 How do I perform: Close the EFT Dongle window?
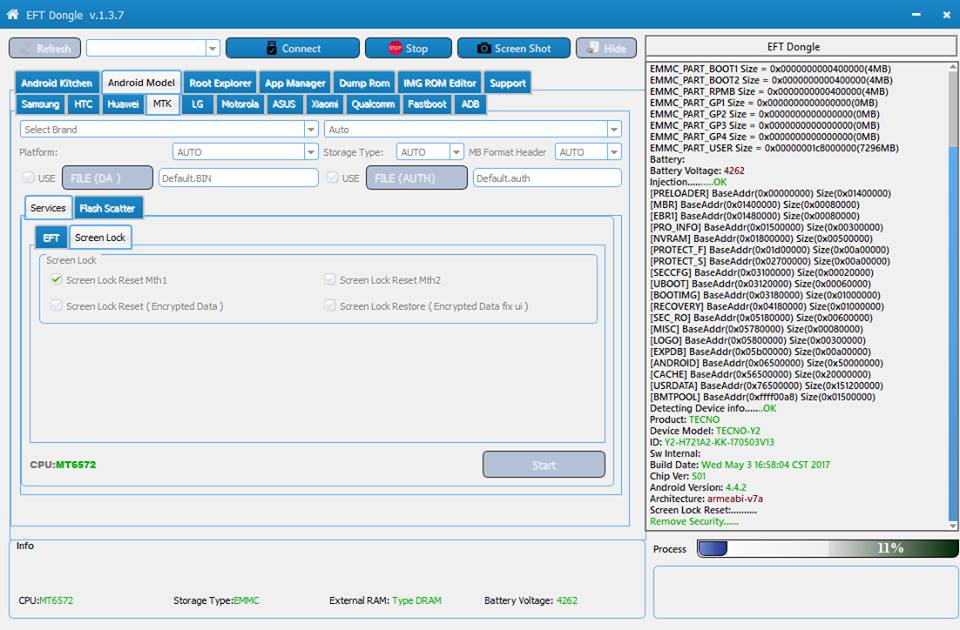coord(947,15)
